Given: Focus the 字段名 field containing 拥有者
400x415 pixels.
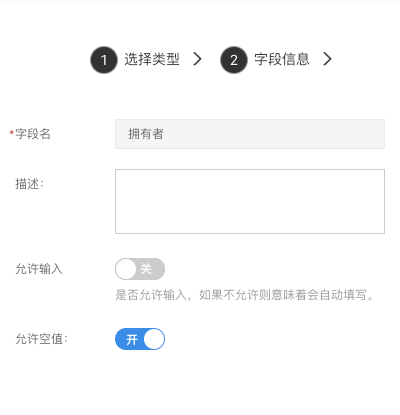Looking at the screenshot, I should [250, 134].
